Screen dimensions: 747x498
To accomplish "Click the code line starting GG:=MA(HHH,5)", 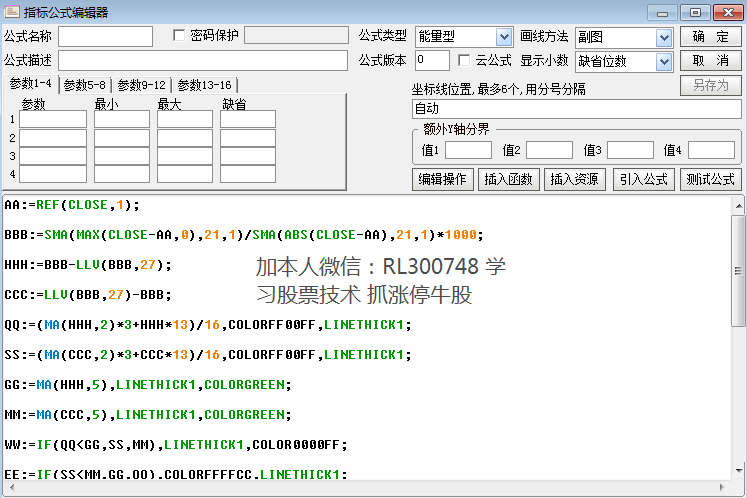I will pyautogui.click(x=148, y=385).
